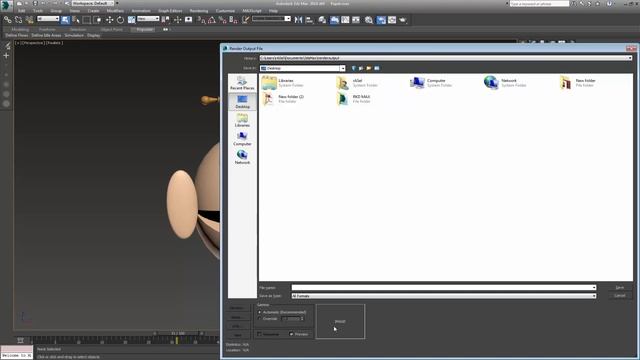Open the Render Setup icon
The height and width of the screenshot is (360, 640).
(x=381, y=20)
